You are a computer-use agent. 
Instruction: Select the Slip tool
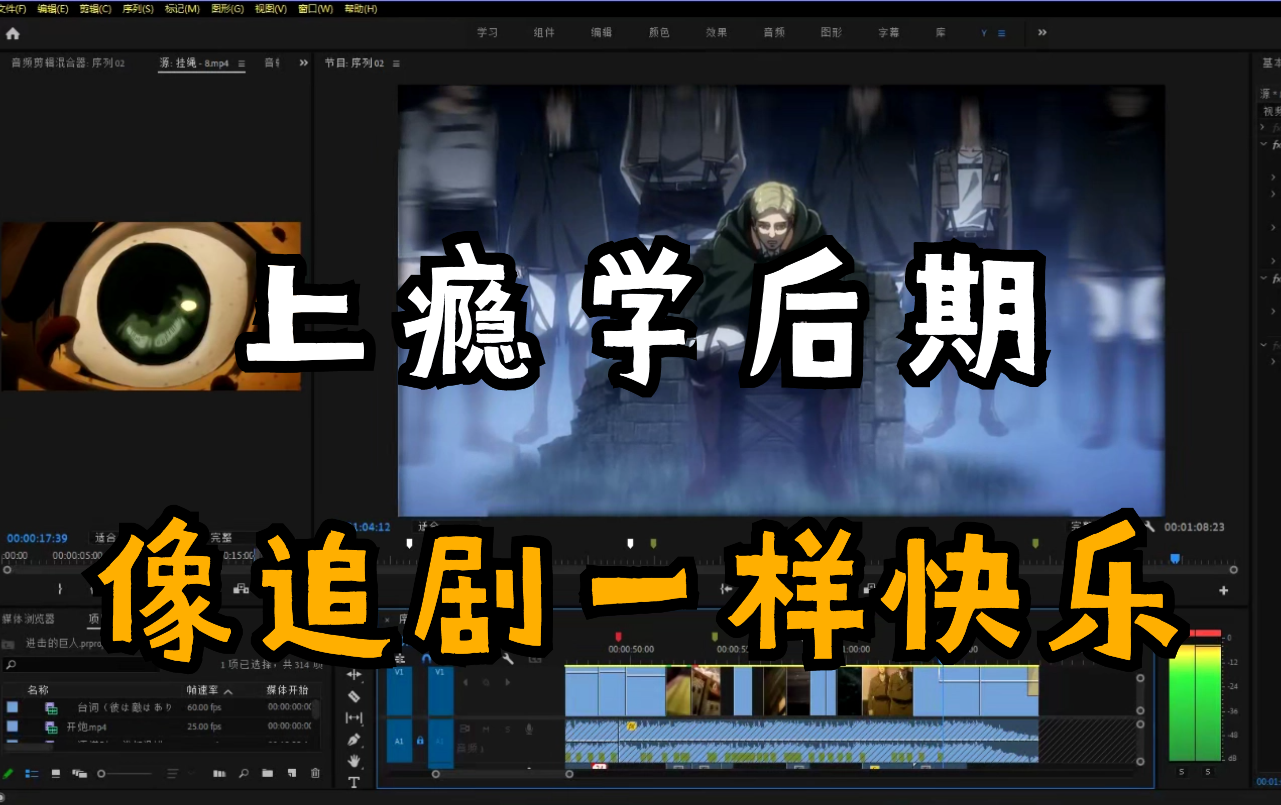tap(354, 718)
